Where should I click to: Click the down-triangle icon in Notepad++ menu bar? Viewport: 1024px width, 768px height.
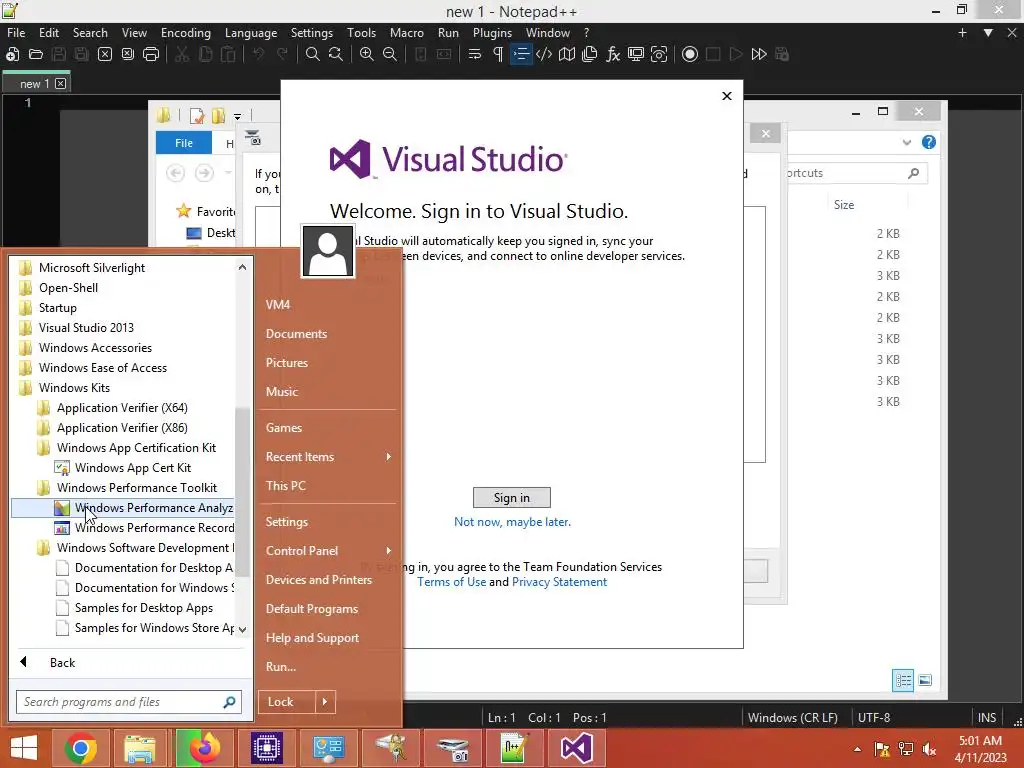pyautogui.click(x=988, y=33)
